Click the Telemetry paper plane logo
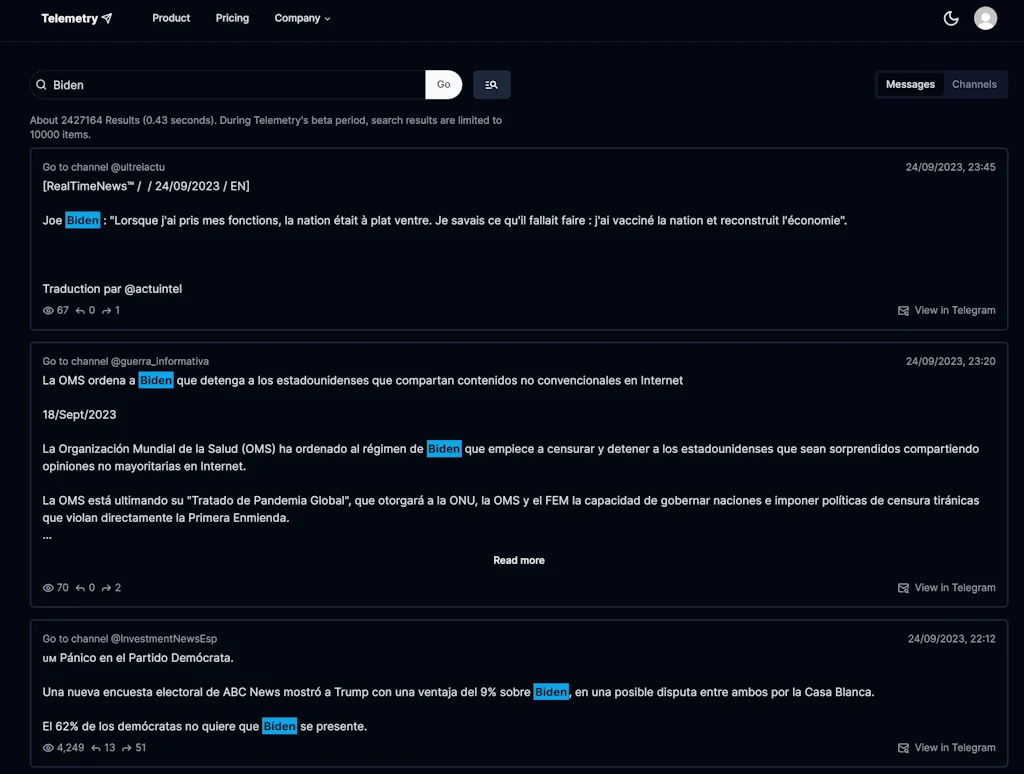 coord(107,18)
